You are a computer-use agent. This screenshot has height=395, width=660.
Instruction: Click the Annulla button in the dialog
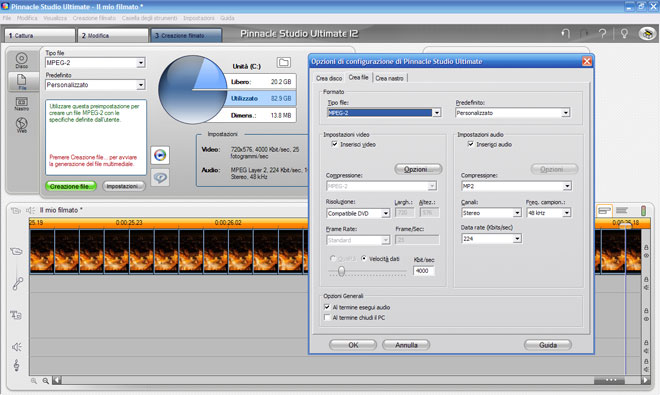click(406, 345)
